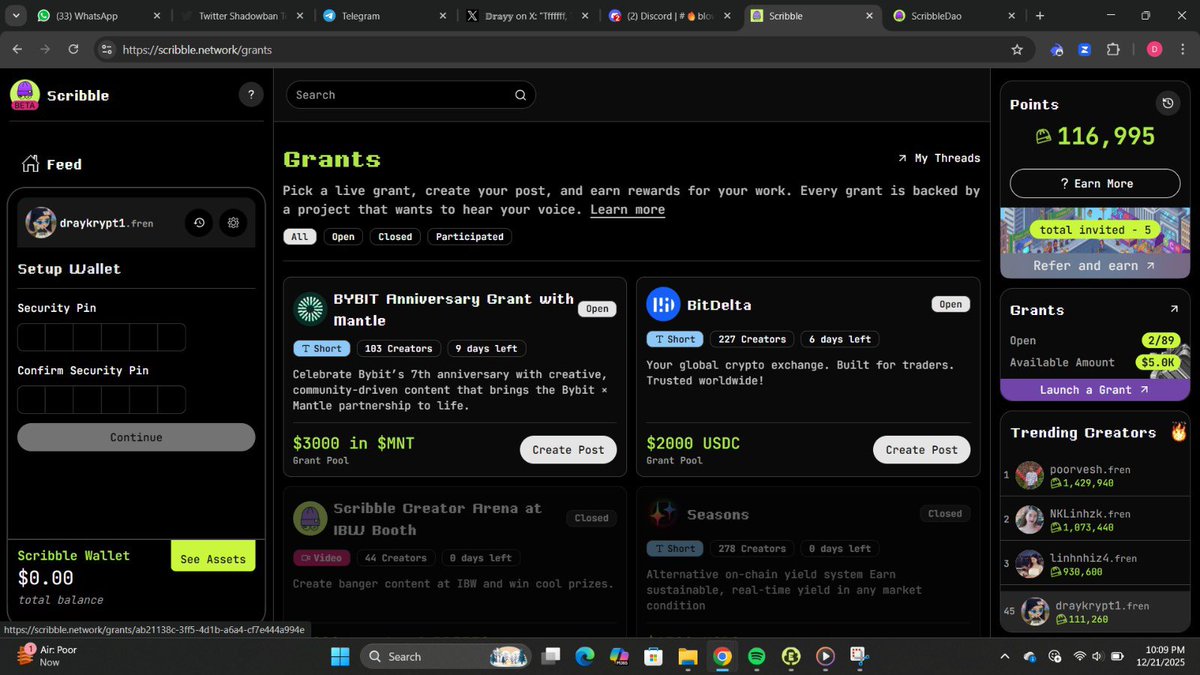Open the browser extensions puzzle icon
Screen dimensions: 1200x675
(x=1113, y=49)
